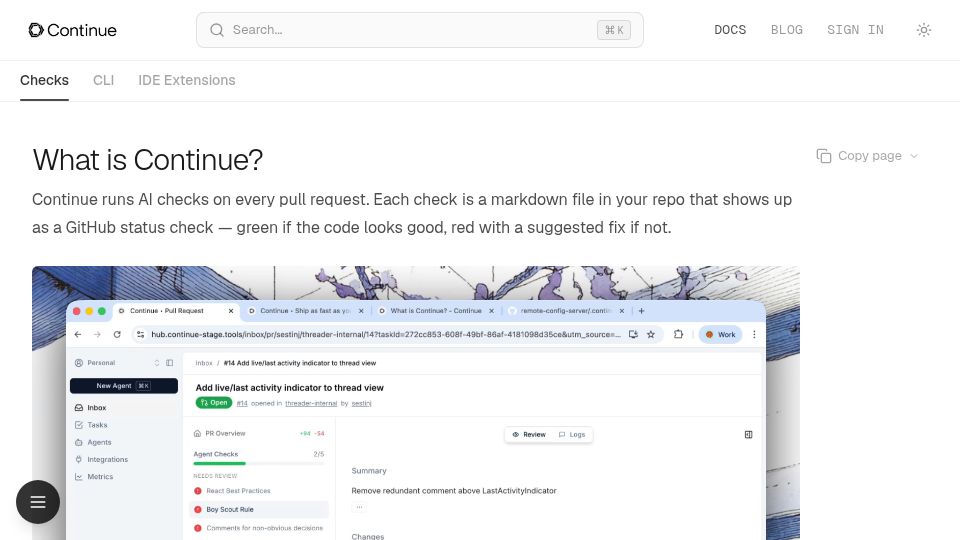Expand the Personal workspace switcher
This screenshot has height=540, width=960.
coord(157,363)
